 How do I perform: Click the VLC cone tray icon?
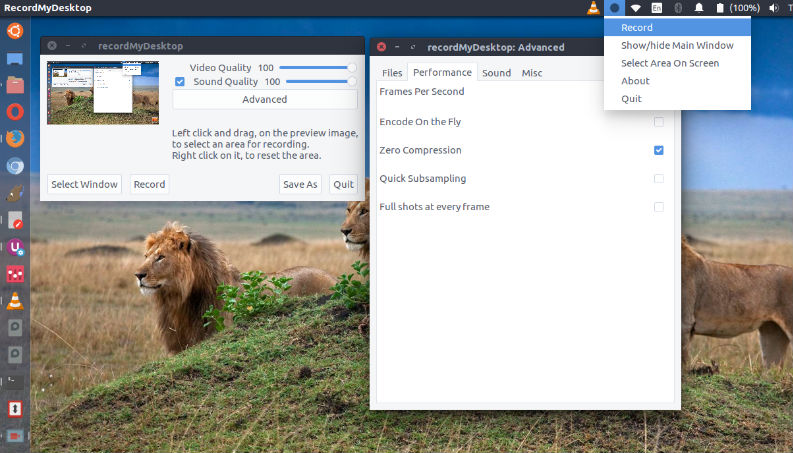(x=593, y=8)
